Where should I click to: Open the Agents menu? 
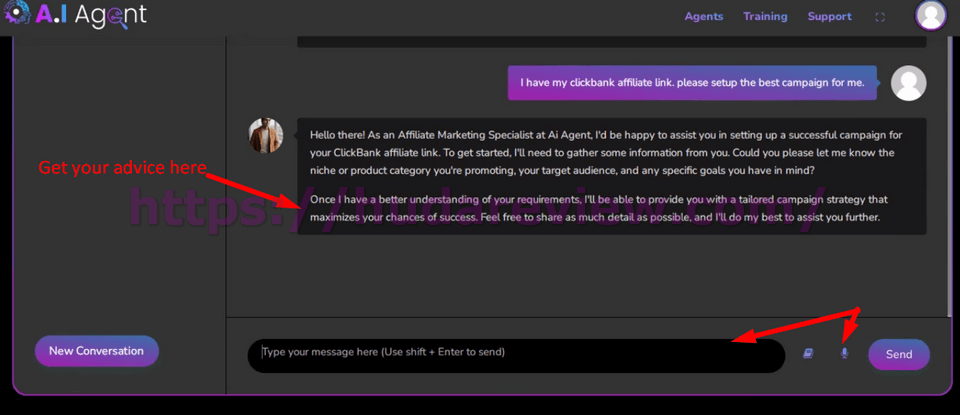703,17
